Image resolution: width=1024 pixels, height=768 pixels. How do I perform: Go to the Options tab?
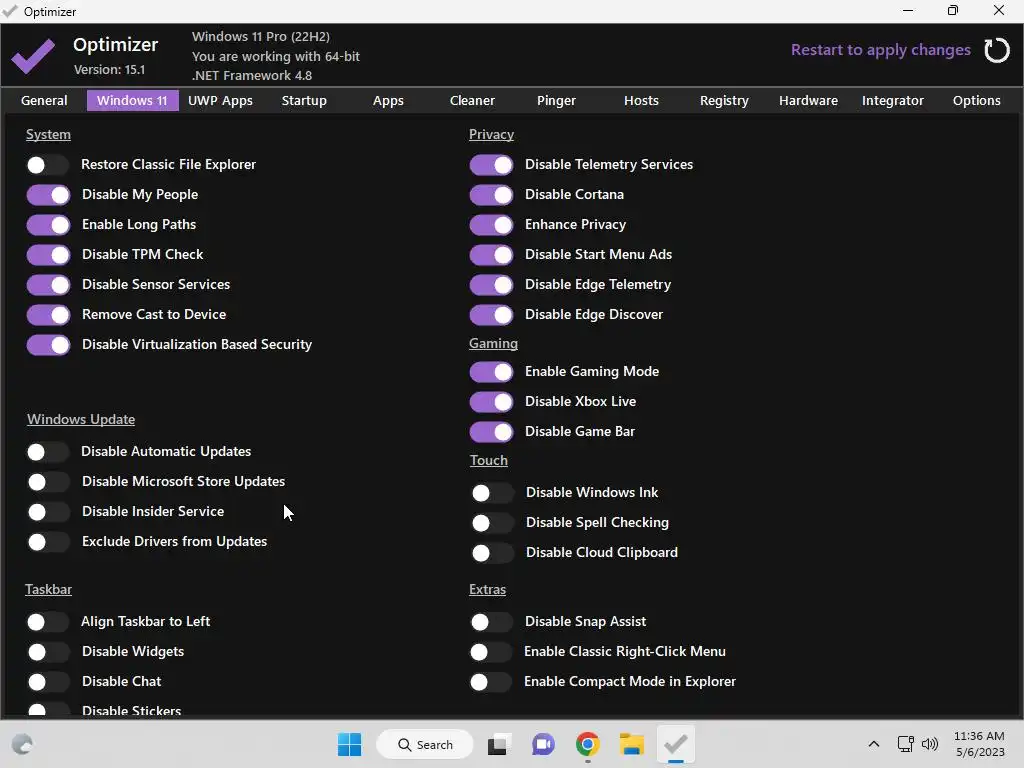pyautogui.click(x=976, y=101)
